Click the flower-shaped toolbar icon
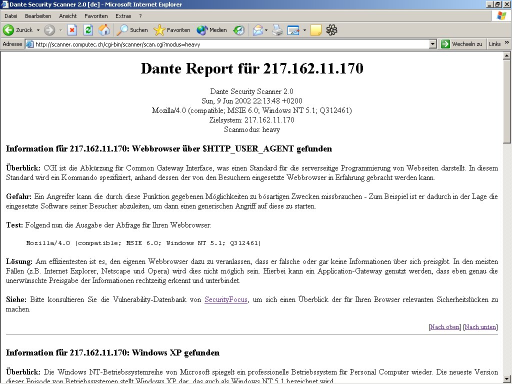 click(331, 30)
